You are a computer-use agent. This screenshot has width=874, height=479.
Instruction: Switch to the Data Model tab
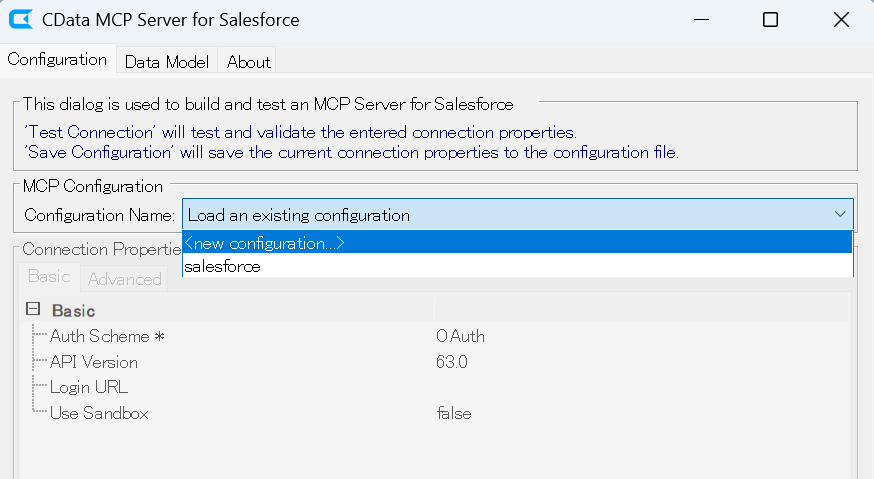(x=167, y=61)
